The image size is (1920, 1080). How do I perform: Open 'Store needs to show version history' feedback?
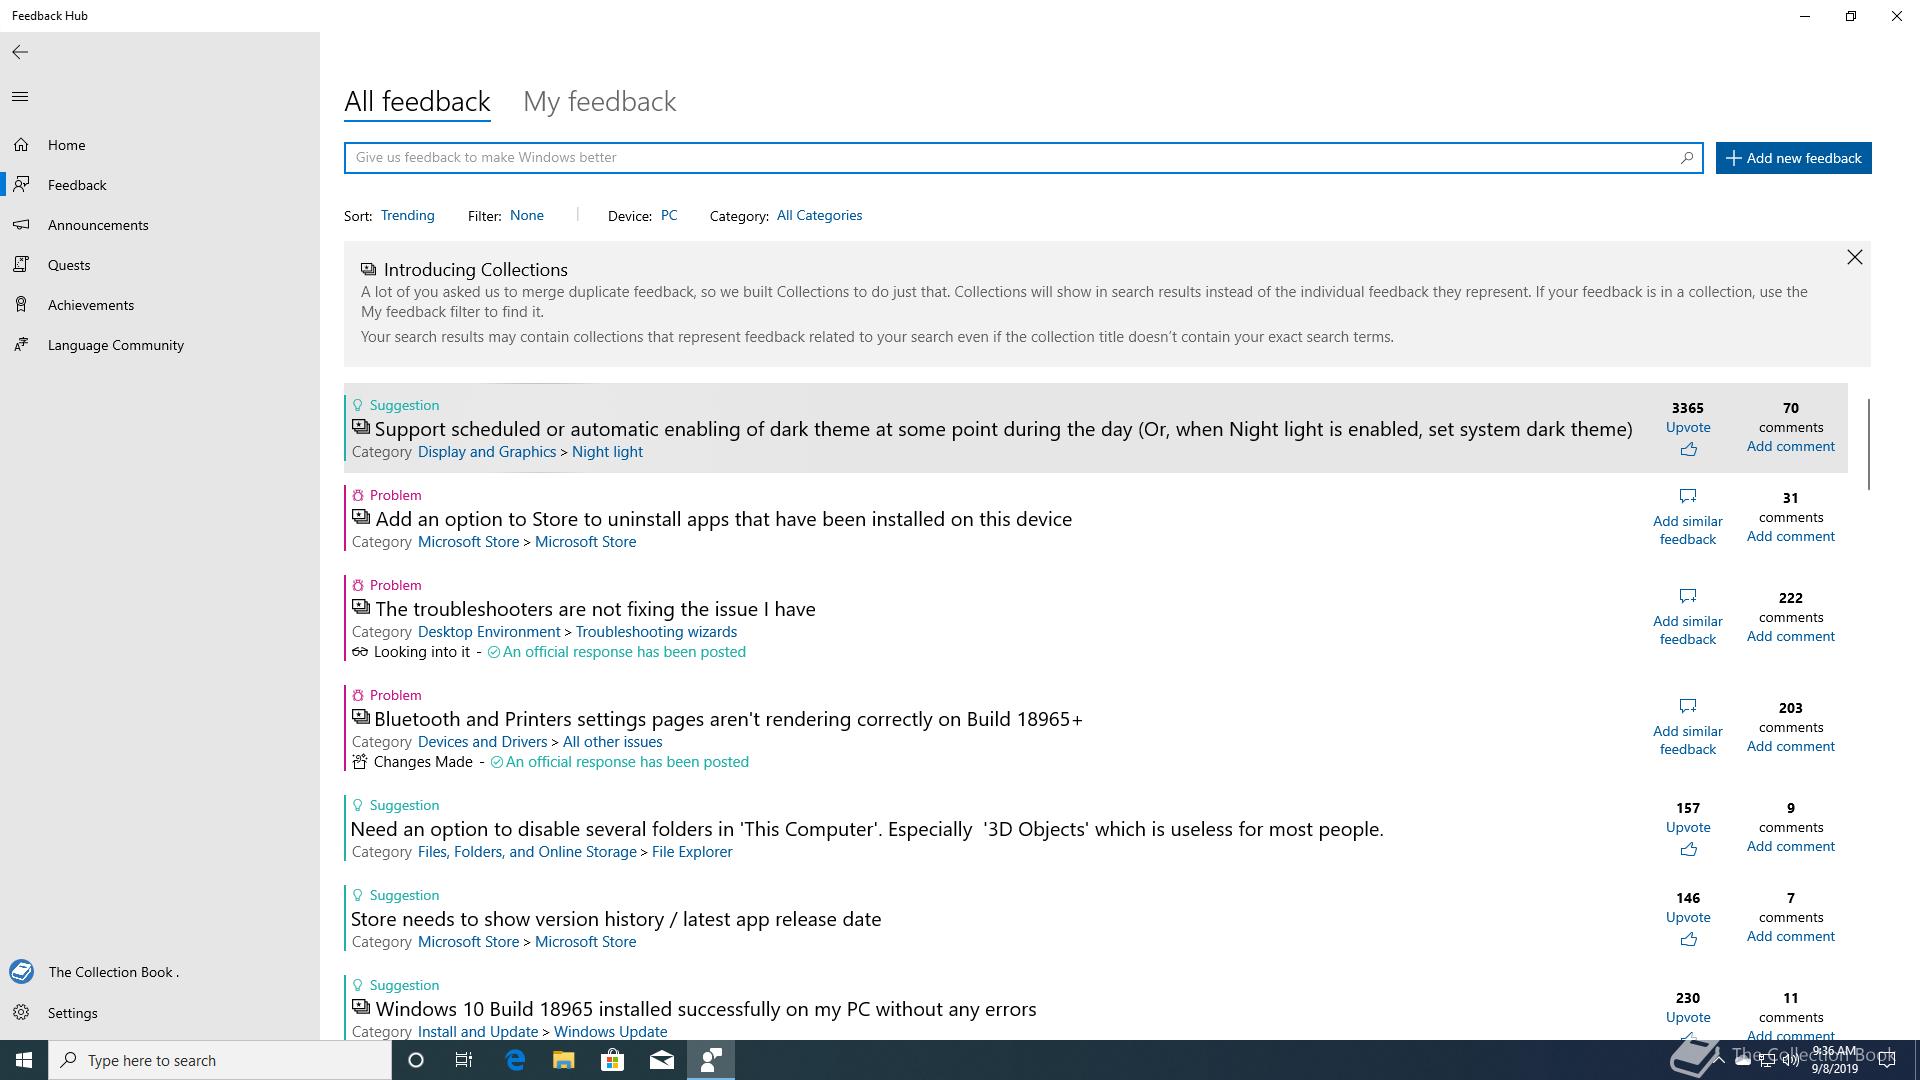coord(616,919)
